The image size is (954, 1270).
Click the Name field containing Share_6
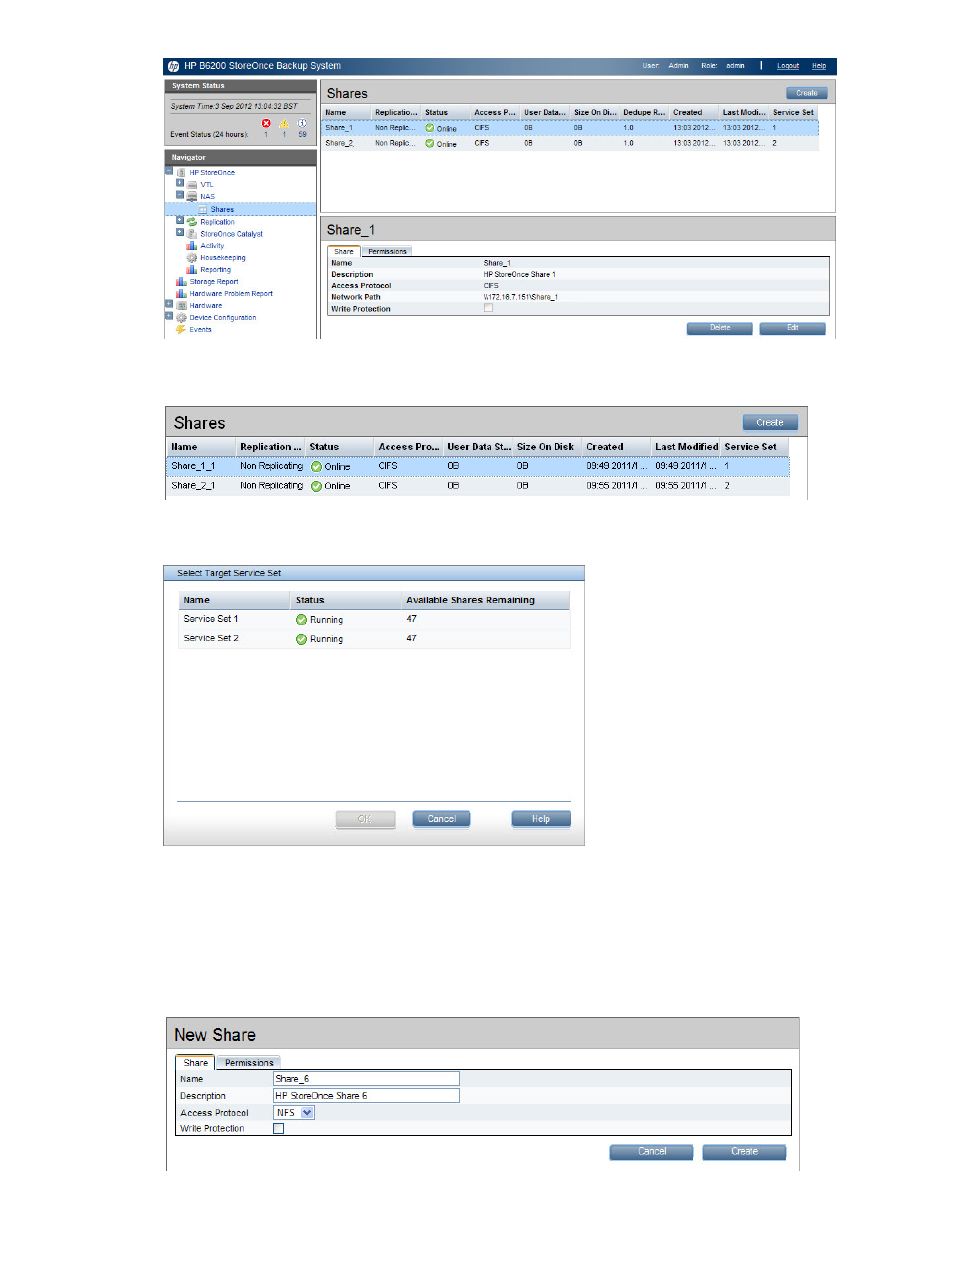[366, 1079]
